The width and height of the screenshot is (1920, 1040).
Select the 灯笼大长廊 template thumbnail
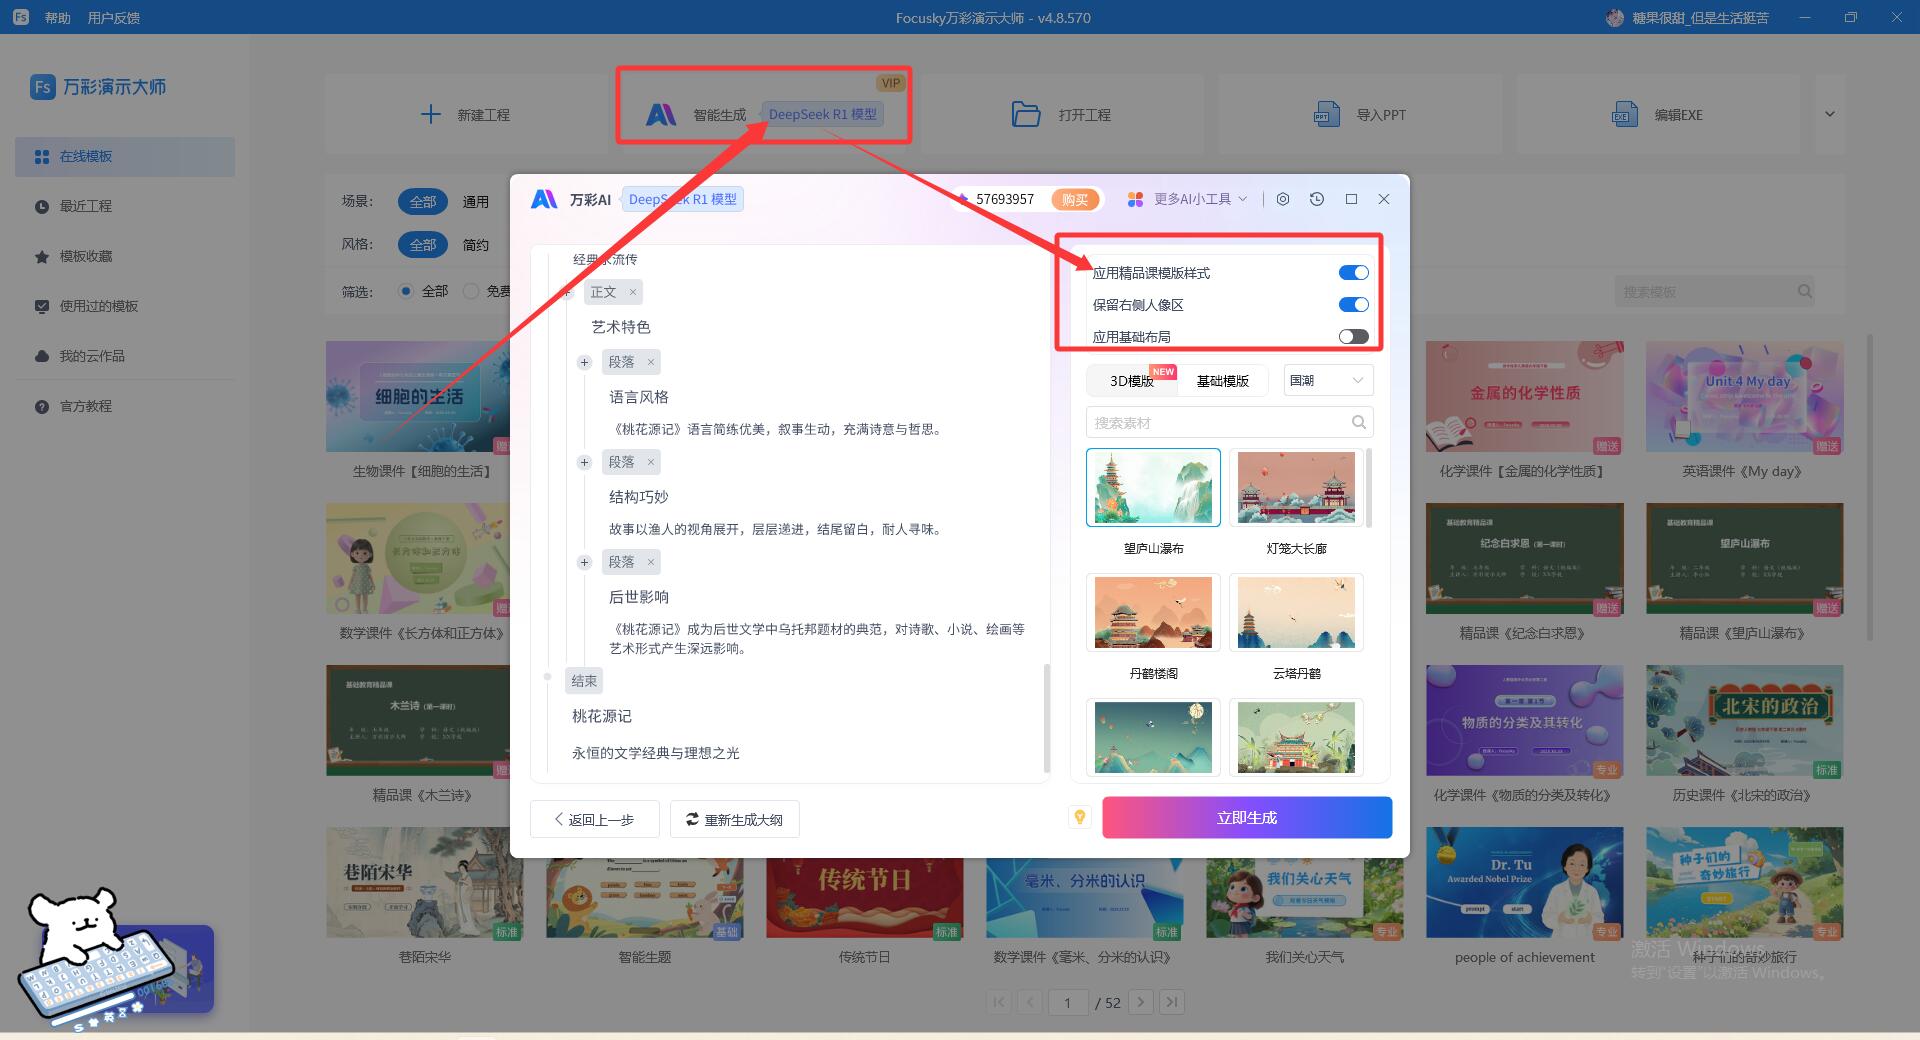point(1296,487)
